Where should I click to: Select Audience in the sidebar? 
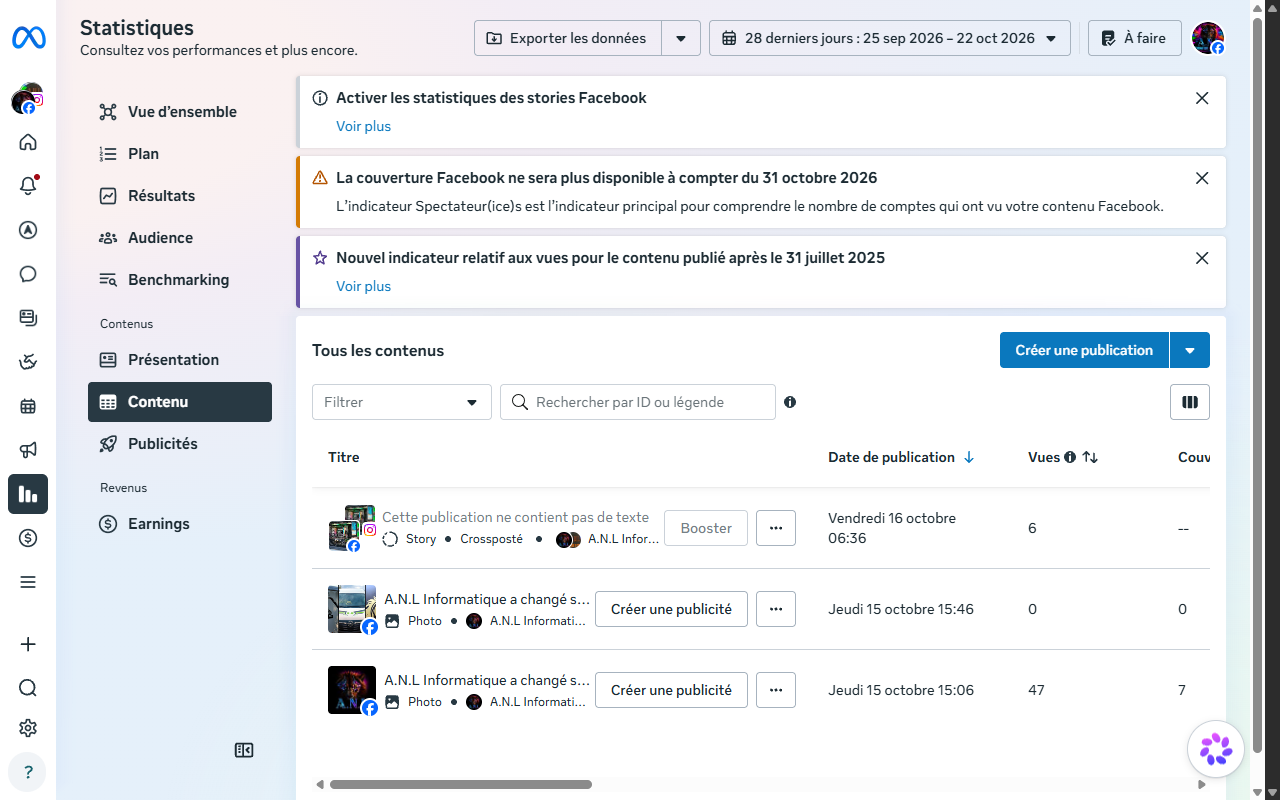(180, 238)
